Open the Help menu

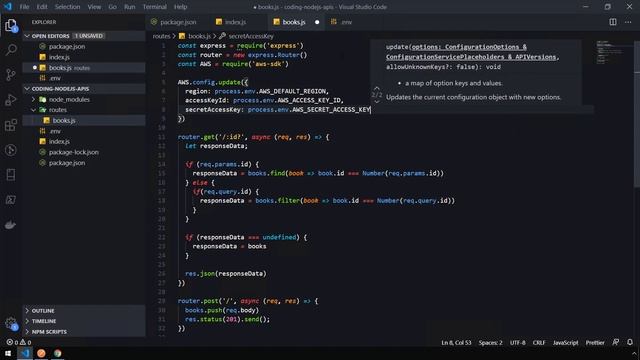pos(180,7)
